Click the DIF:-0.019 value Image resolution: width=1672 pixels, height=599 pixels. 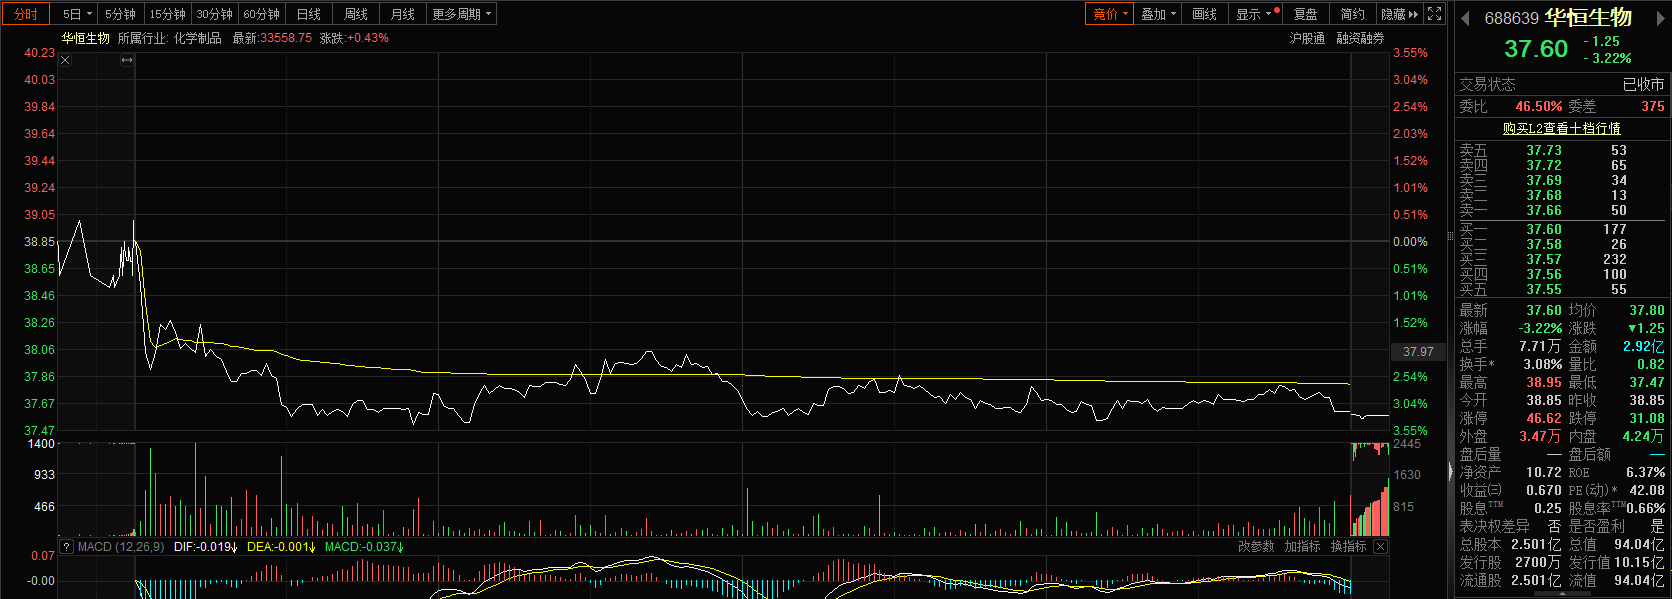205,547
